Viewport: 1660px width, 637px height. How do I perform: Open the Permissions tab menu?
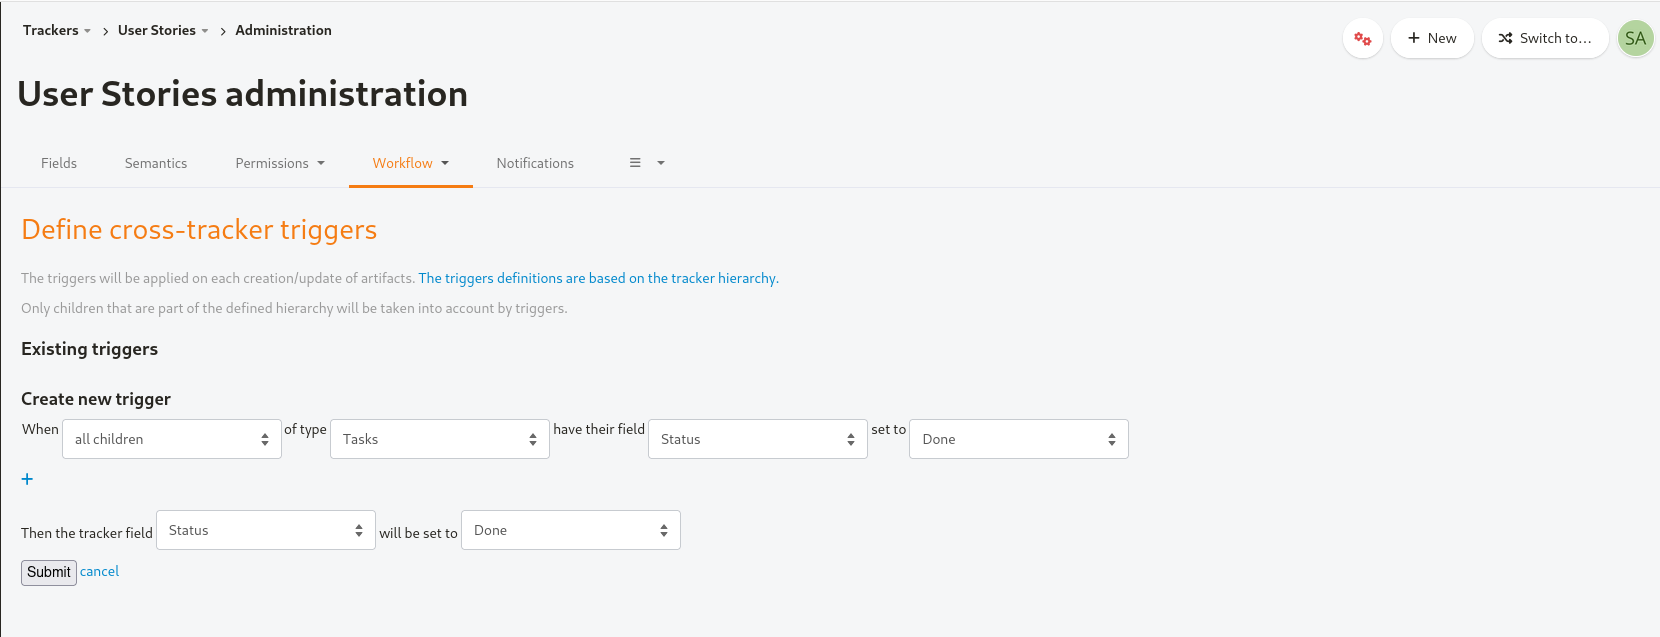[280, 163]
